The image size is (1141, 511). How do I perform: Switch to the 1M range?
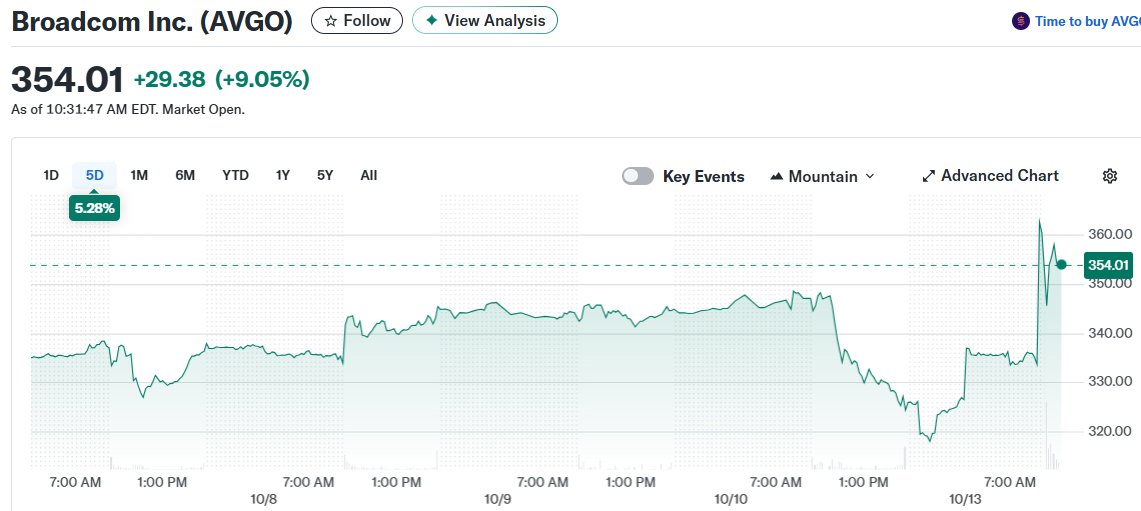[139, 175]
